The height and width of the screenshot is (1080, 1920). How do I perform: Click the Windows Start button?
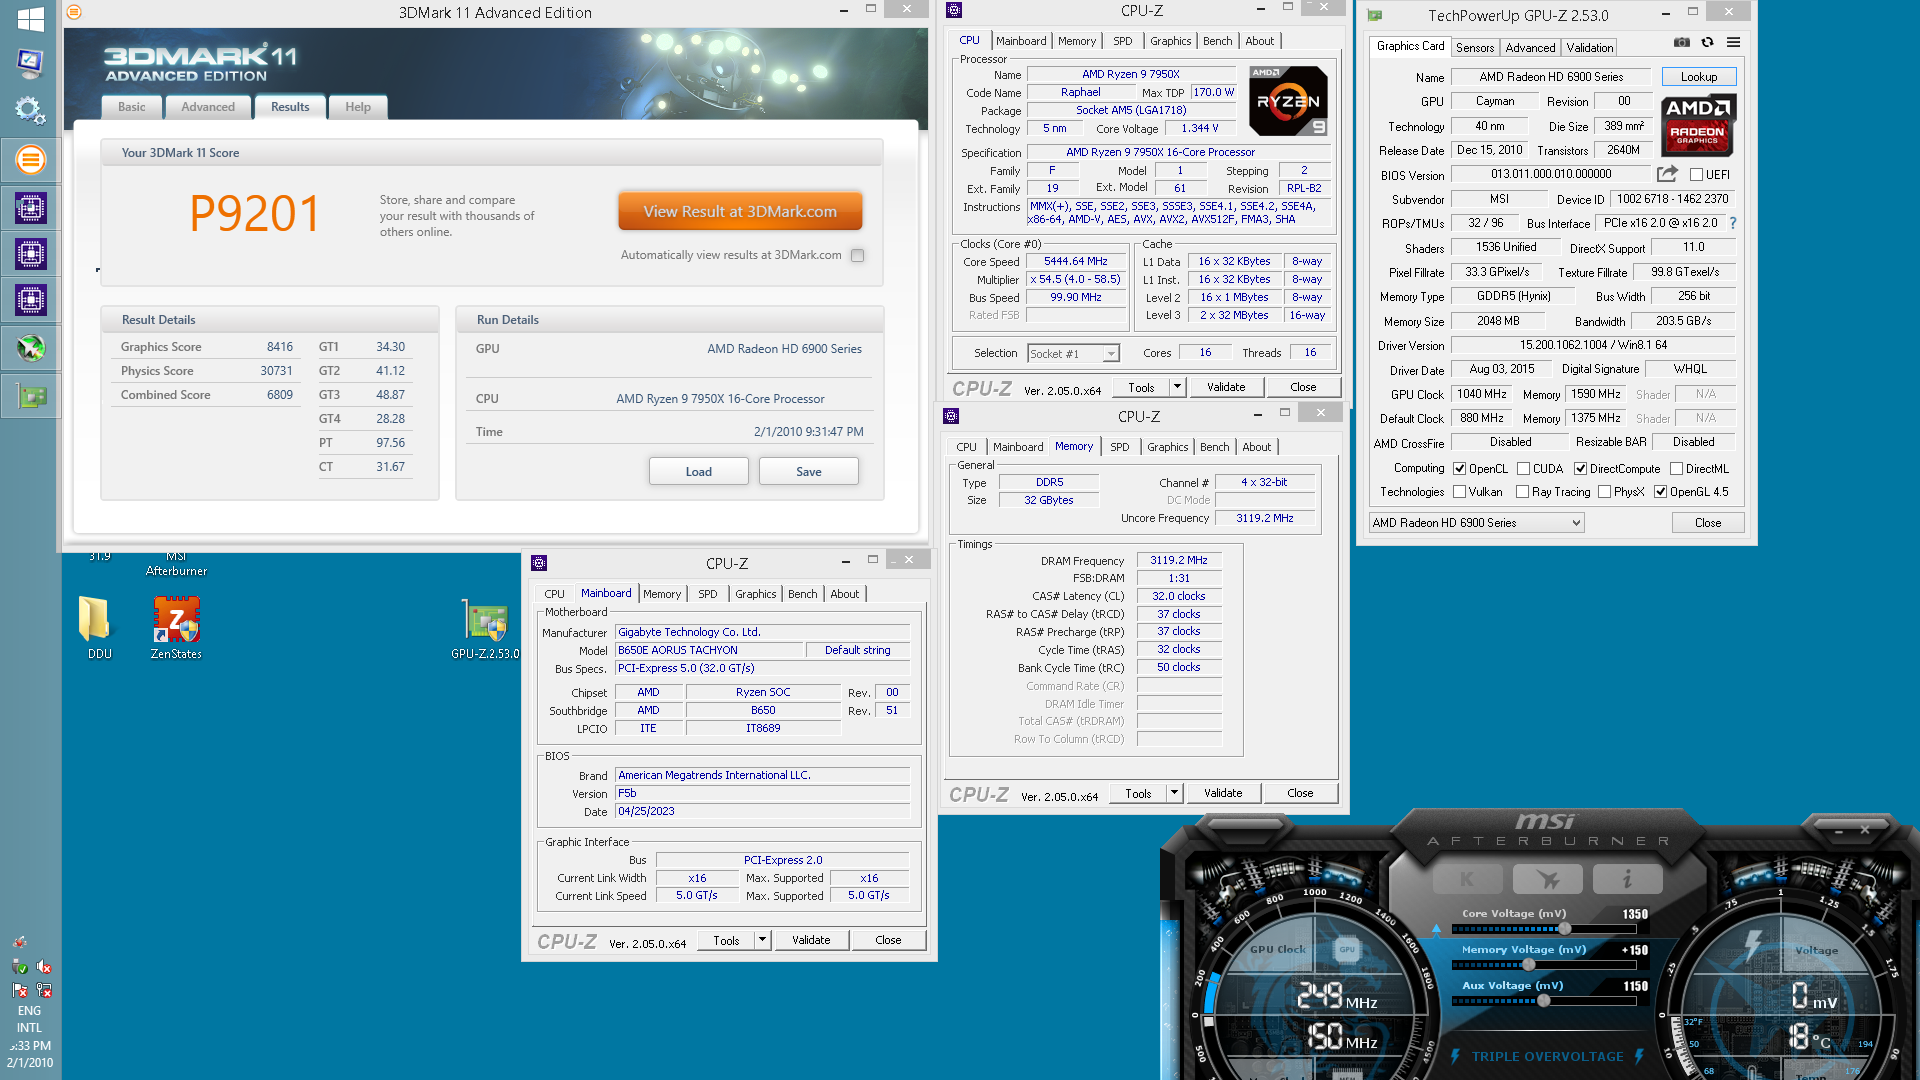click(x=30, y=18)
